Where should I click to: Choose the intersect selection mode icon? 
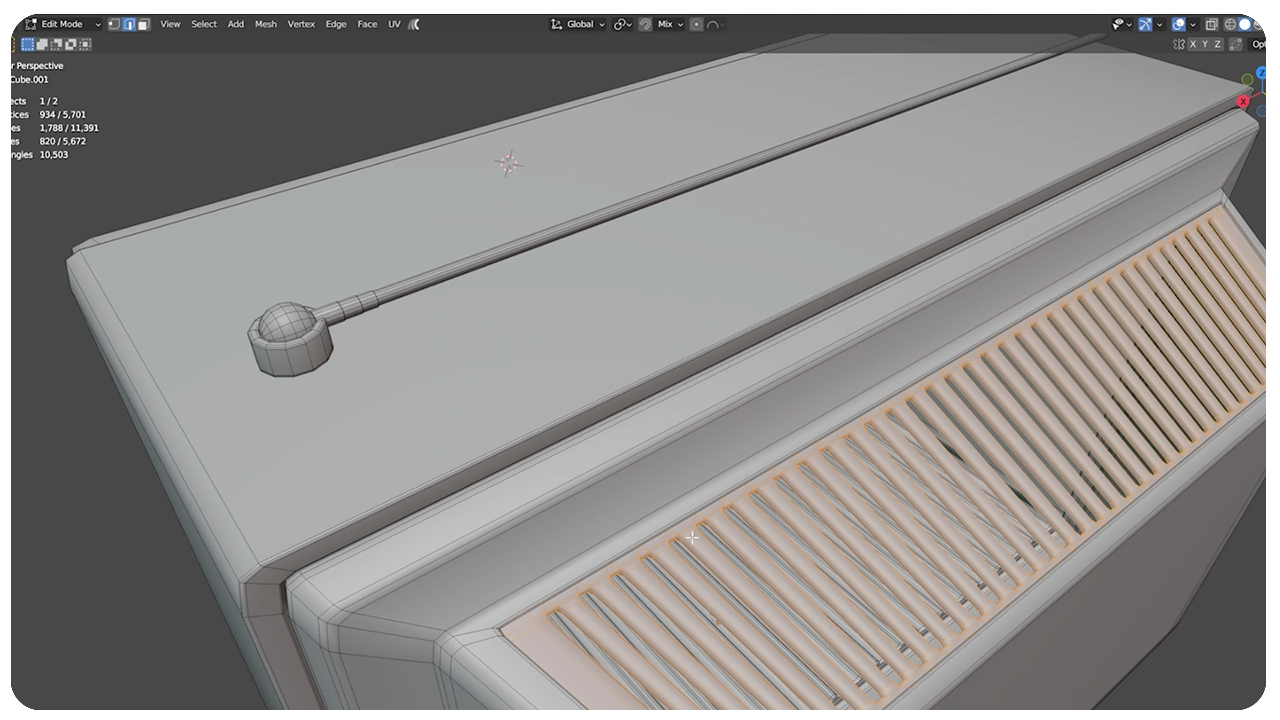(85, 44)
